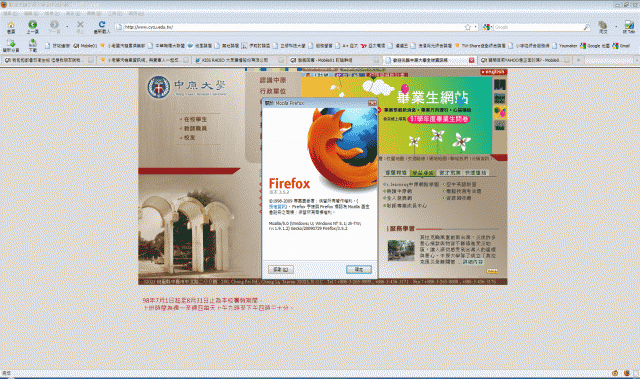Click the detailed content link under news text
This screenshot has width=640, height=379.
click(x=473, y=262)
